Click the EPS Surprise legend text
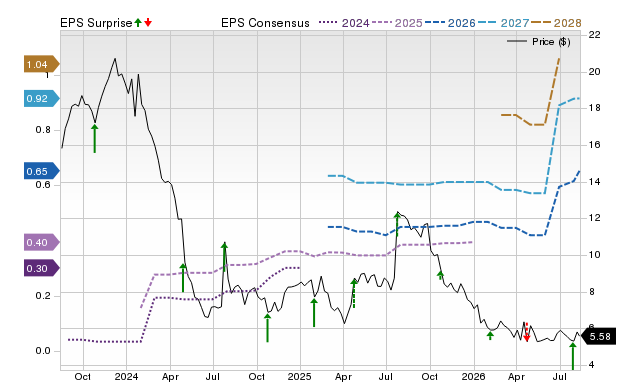 pos(96,23)
